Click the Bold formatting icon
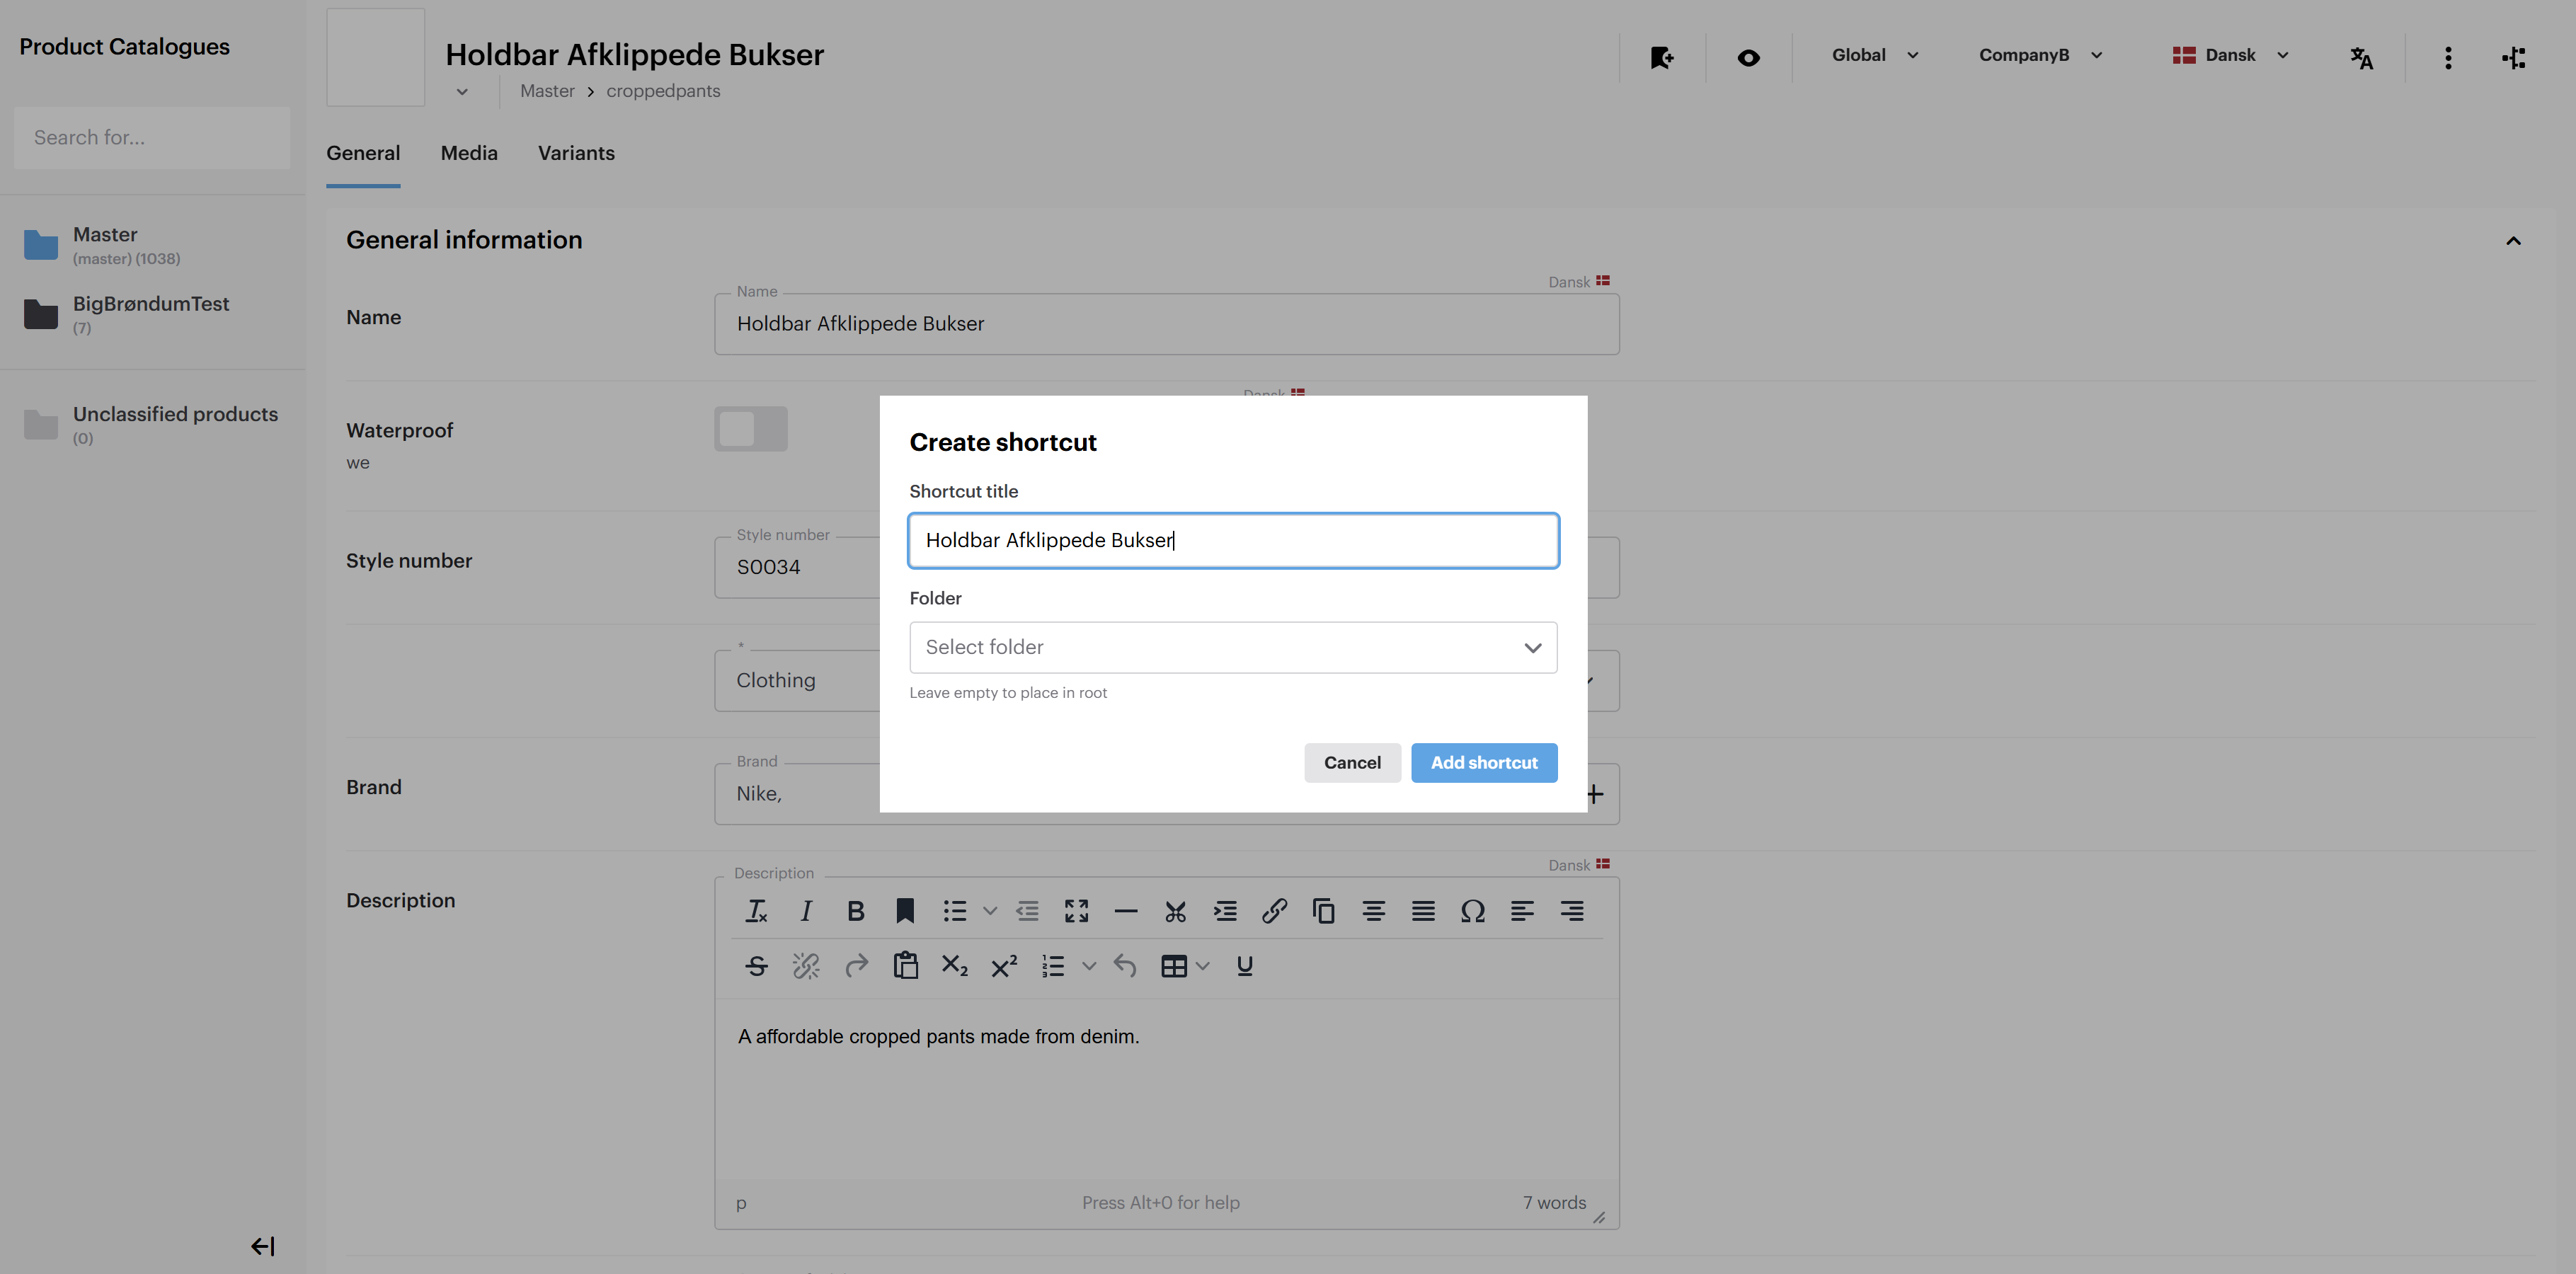The width and height of the screenshot is (2576, 1274). pyautogui.click(x=855, y=911)
